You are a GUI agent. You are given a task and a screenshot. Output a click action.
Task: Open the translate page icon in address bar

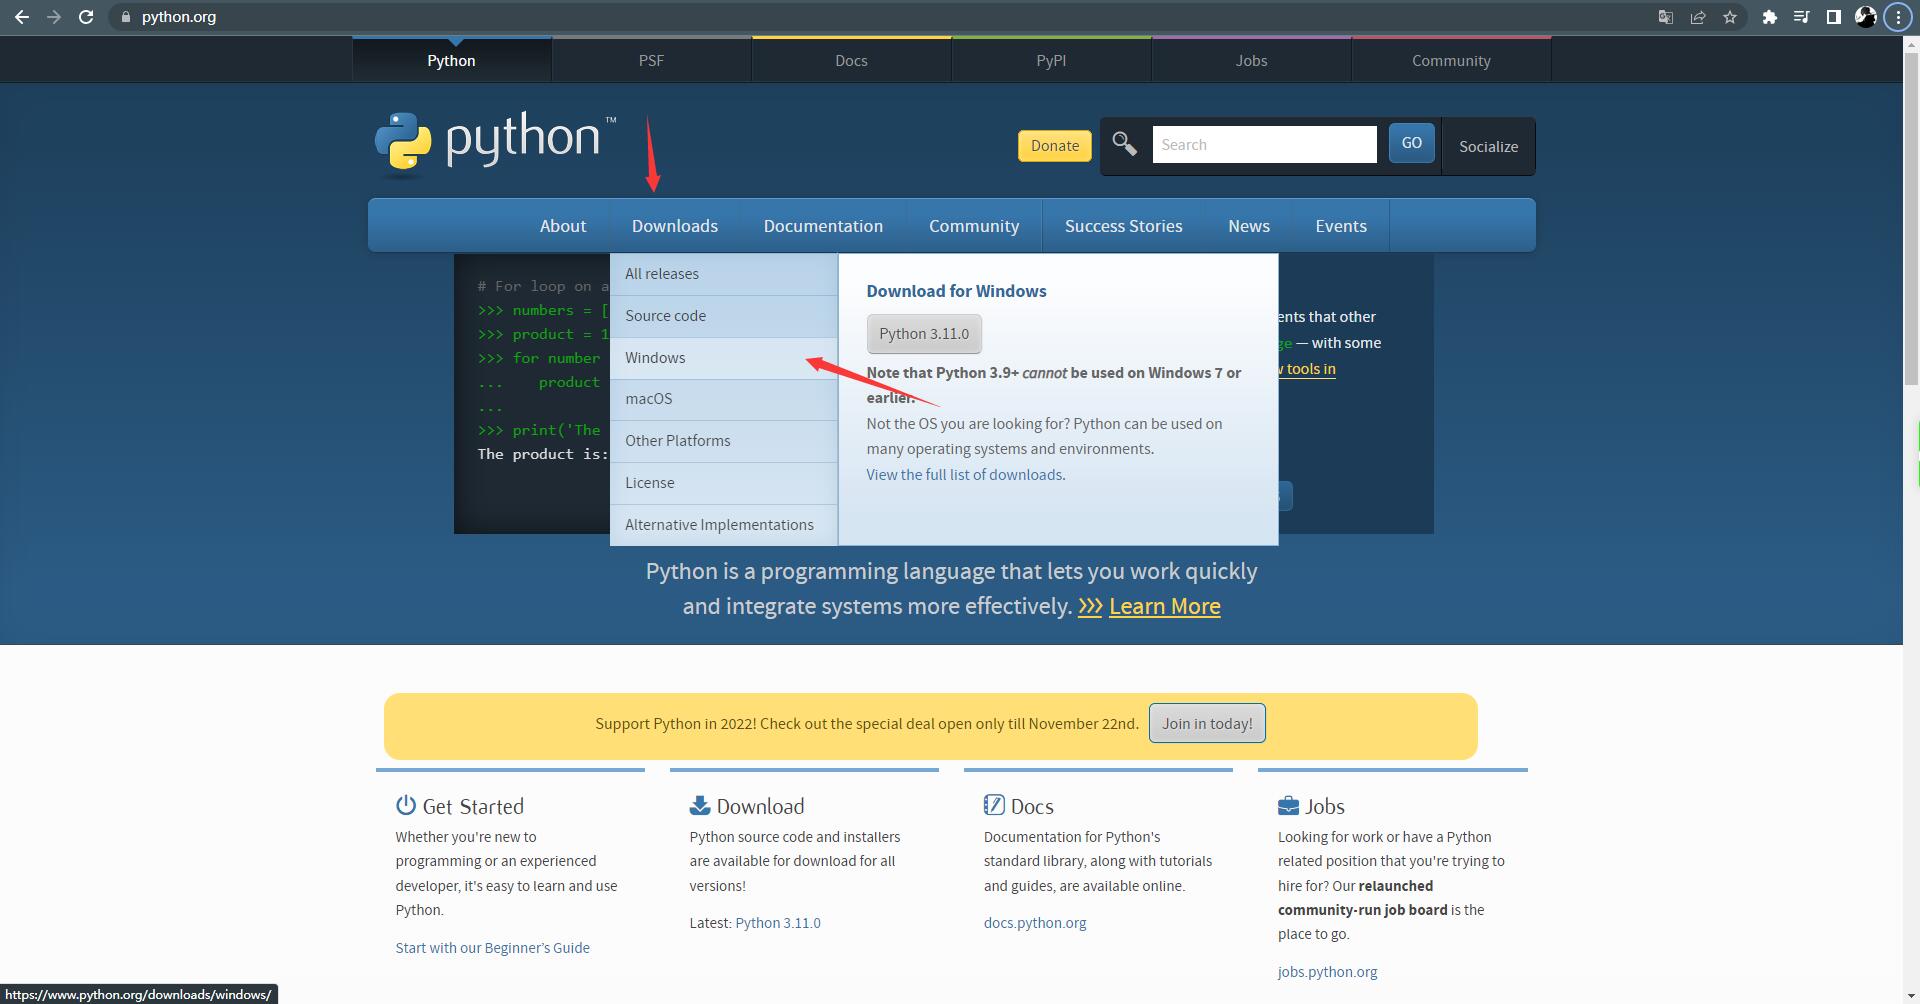pos(1666,17)
